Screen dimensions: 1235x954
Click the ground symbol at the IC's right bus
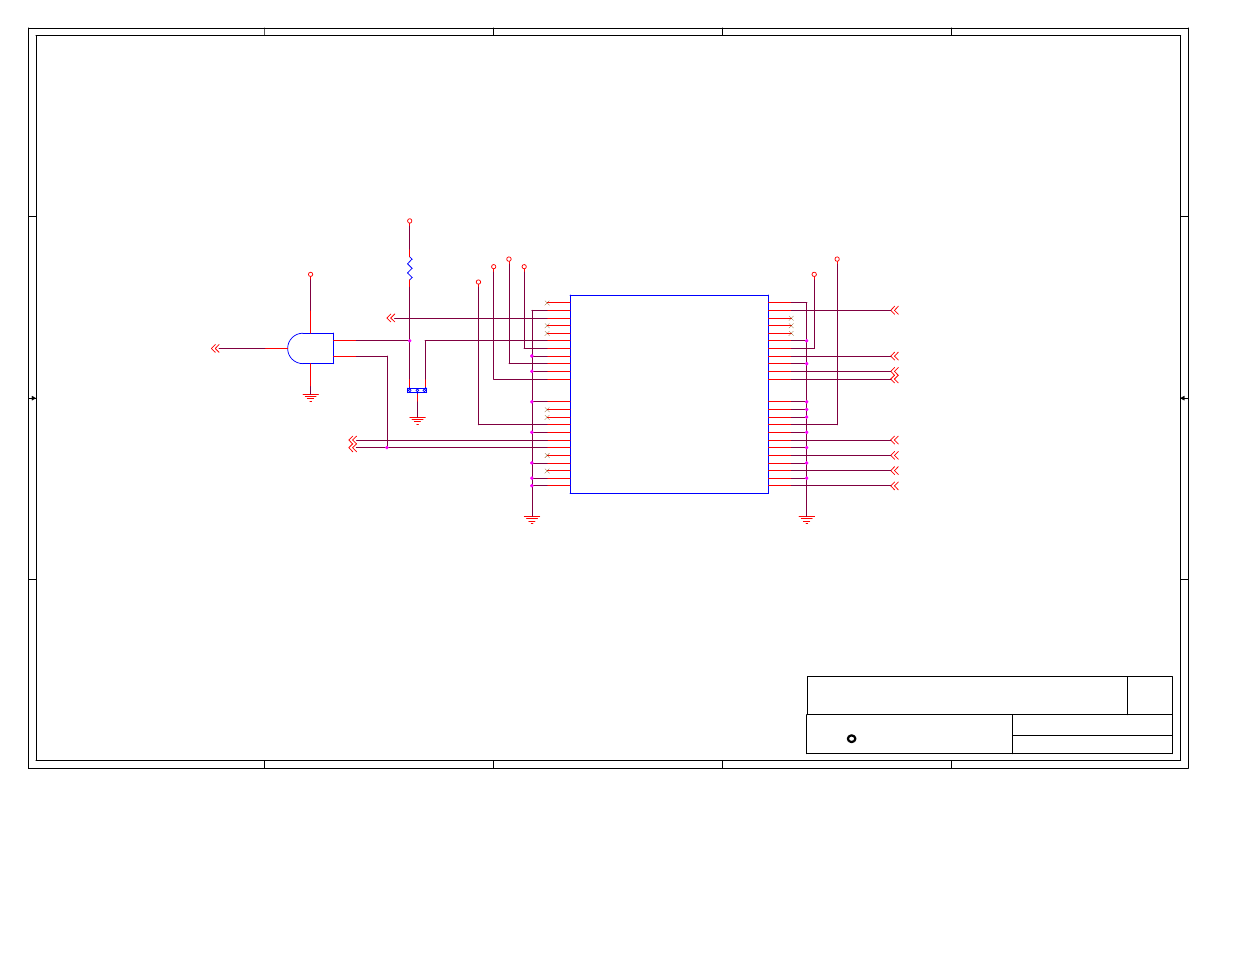(806, 520)
